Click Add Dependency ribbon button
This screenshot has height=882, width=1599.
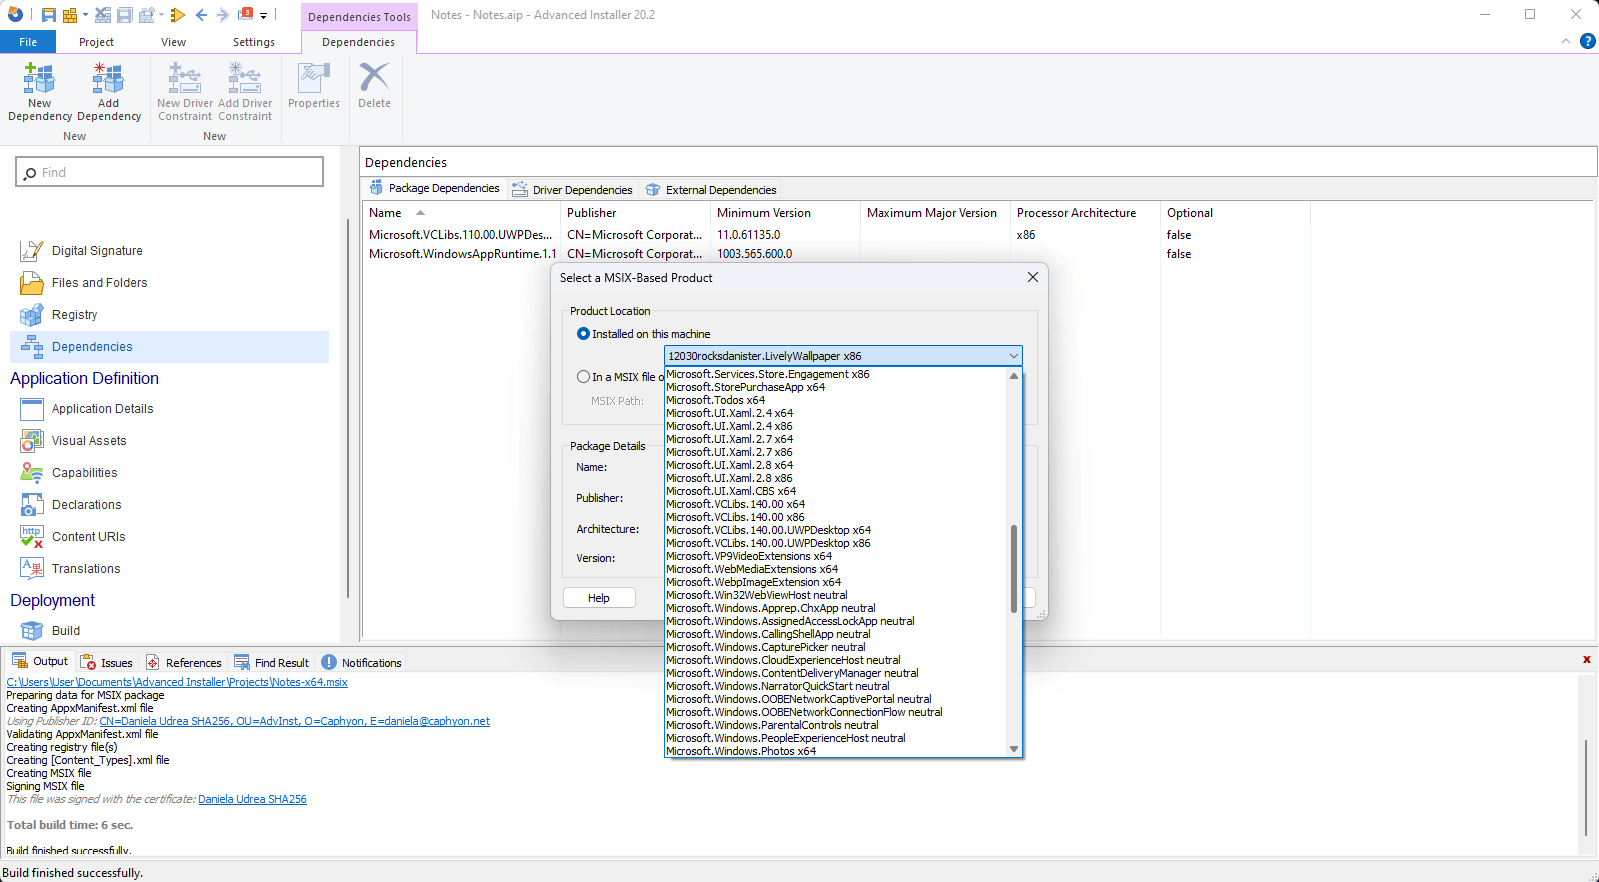[109, 92]
